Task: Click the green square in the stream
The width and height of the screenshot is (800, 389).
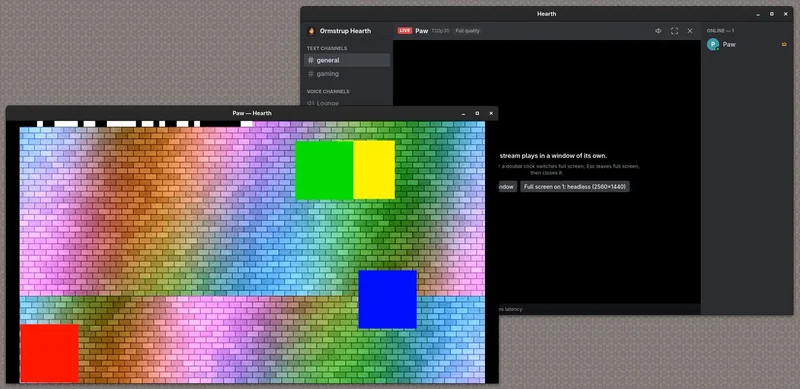Action: (x=324, y=170)
